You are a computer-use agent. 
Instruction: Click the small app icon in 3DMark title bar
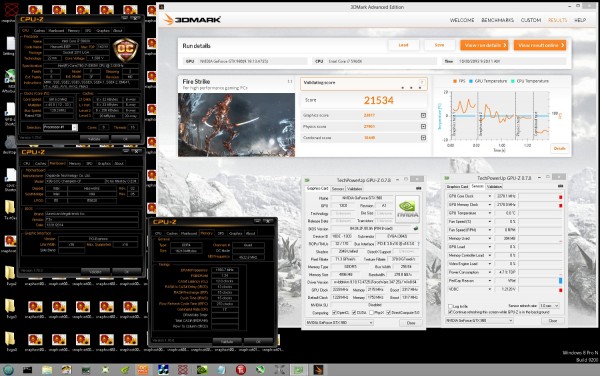point(161,7)
